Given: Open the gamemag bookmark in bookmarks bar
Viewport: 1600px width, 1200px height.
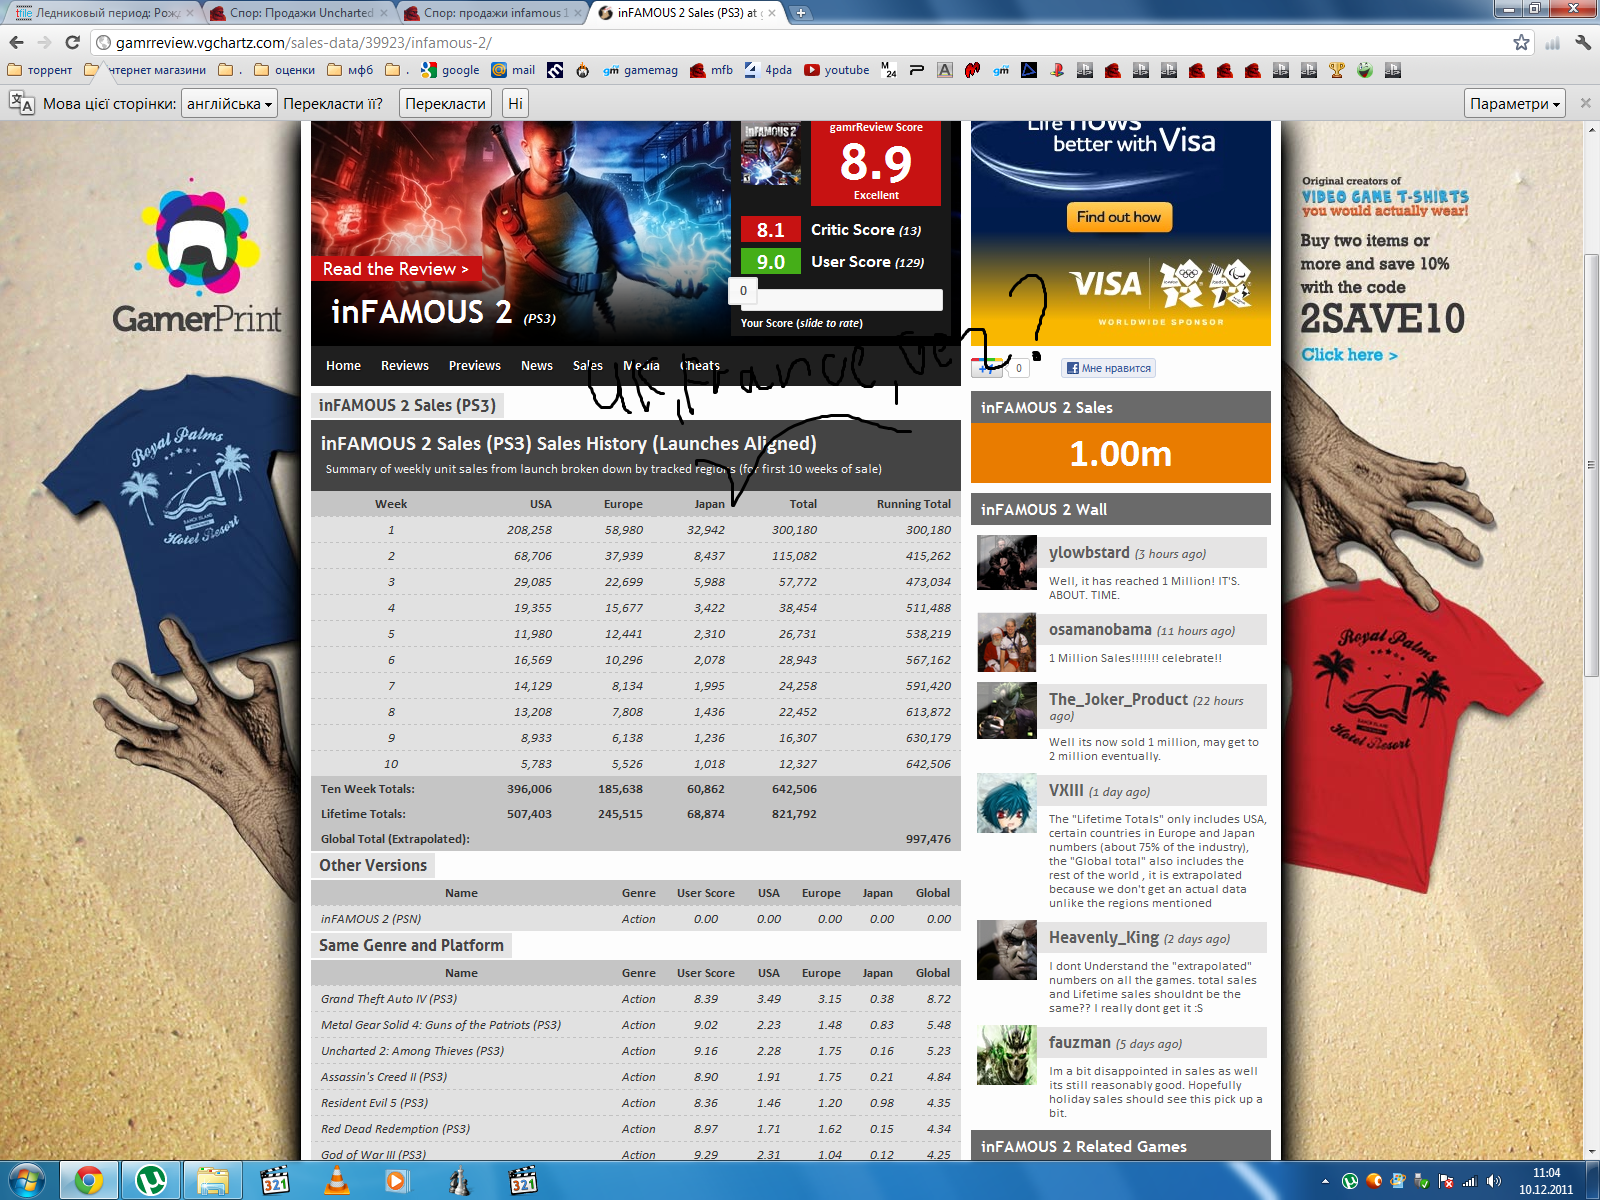Looking at the screenshot, I should 640,70.
